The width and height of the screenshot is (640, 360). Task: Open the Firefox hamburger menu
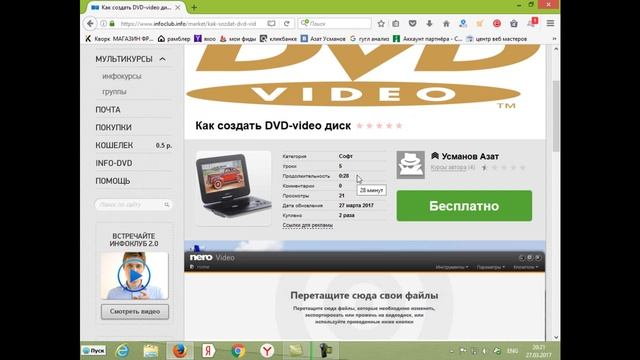[x=550, y=24]
